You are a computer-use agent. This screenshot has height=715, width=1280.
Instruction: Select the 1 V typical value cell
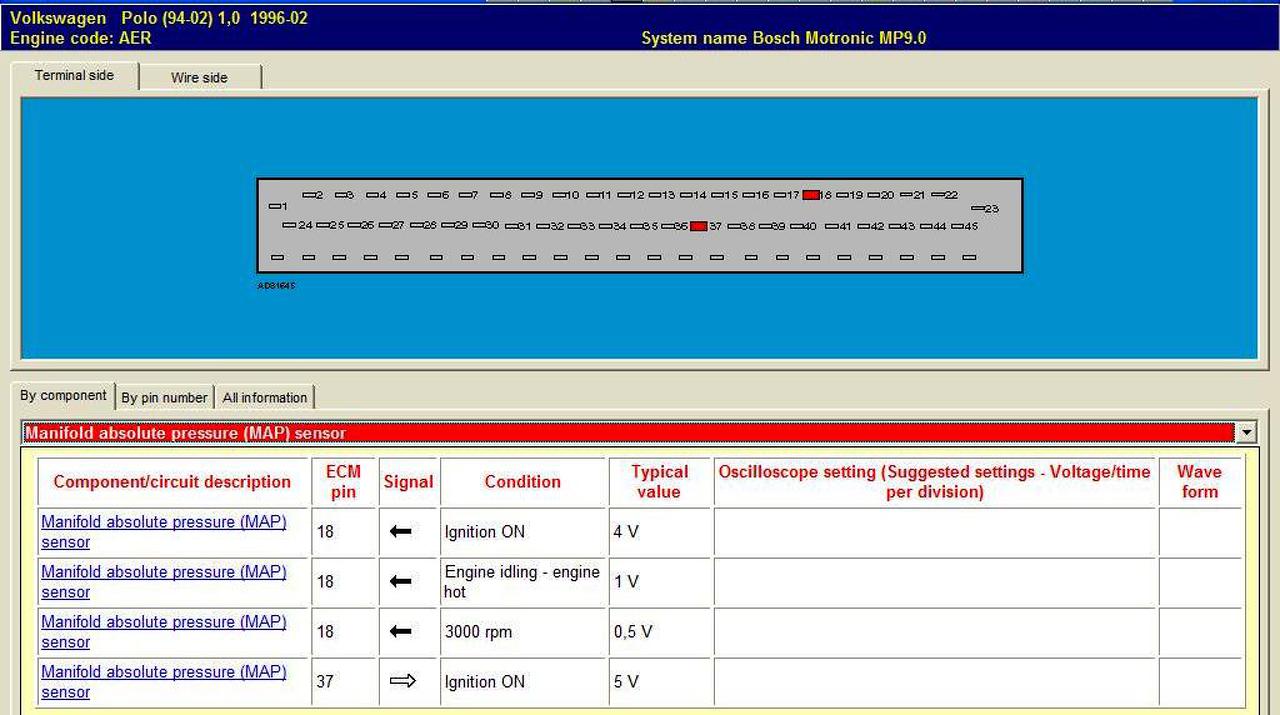coord(660,582)
